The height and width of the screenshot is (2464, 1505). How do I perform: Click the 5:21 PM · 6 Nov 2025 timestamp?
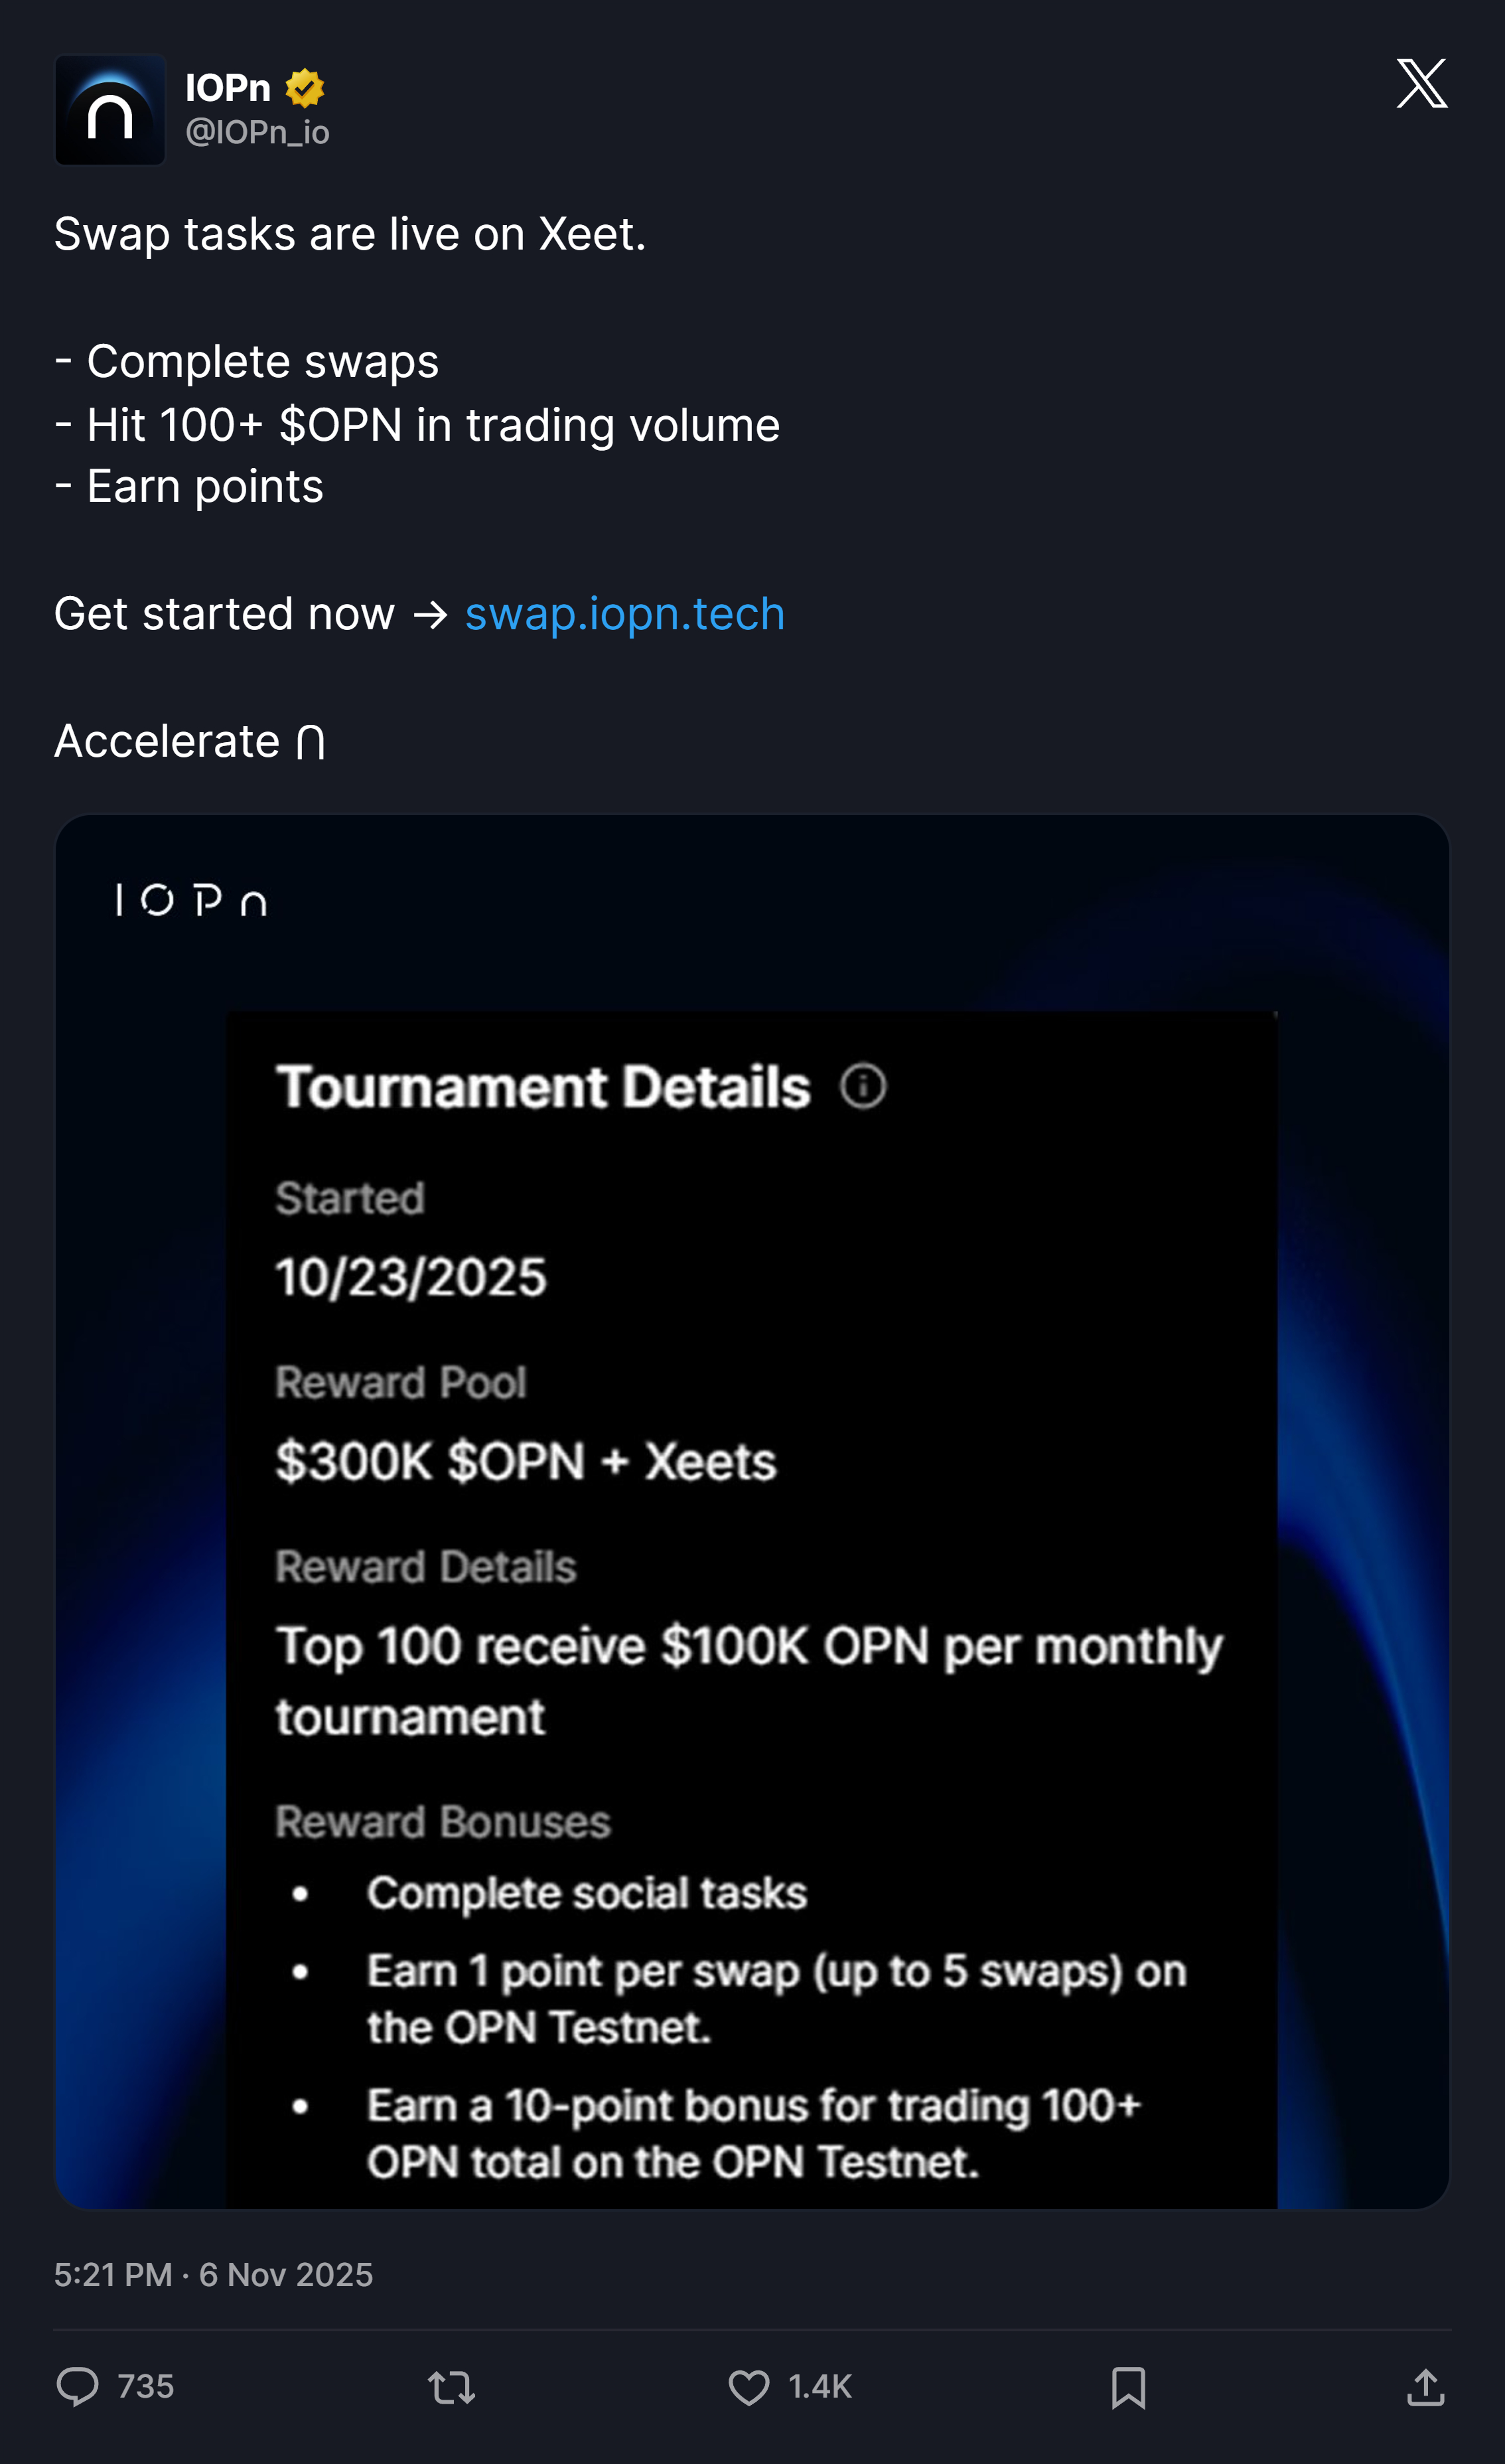(x=213, y=2275)
